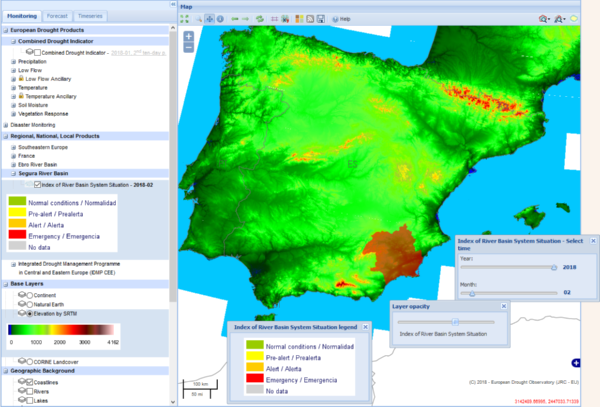
Task: Click the Temperature tree item
Action: click(33, 88)
